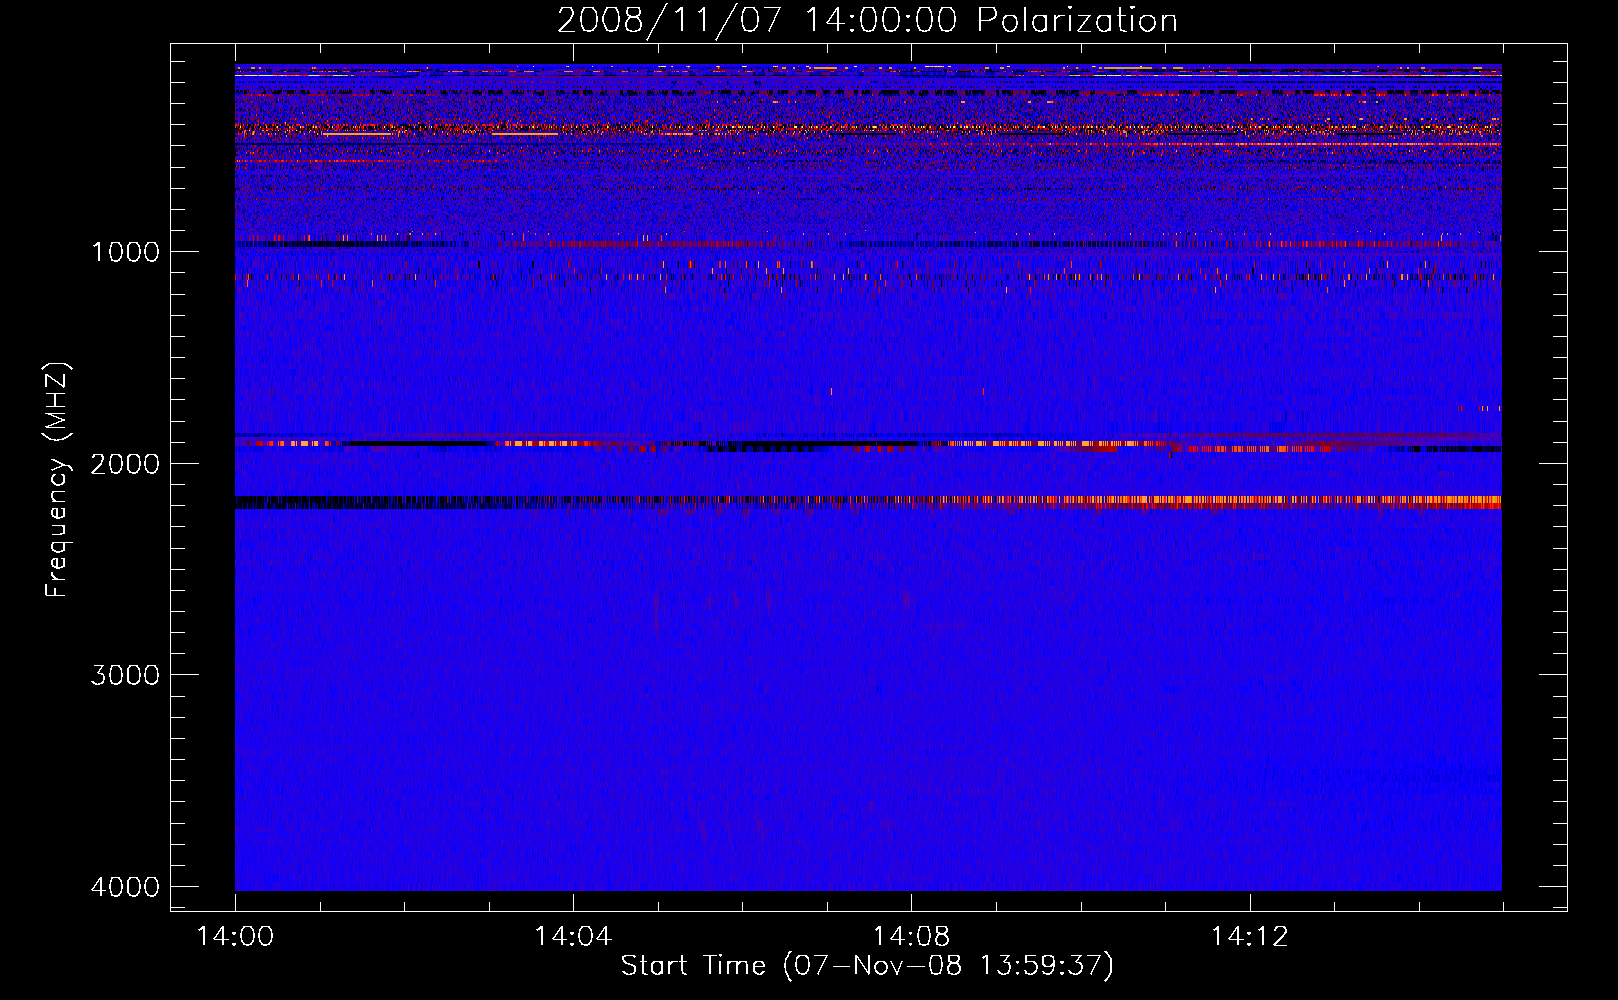Viewport: 1618px width, 1000px height.
Task: Click the 14:04 time tick label
Action: point(573,937)
